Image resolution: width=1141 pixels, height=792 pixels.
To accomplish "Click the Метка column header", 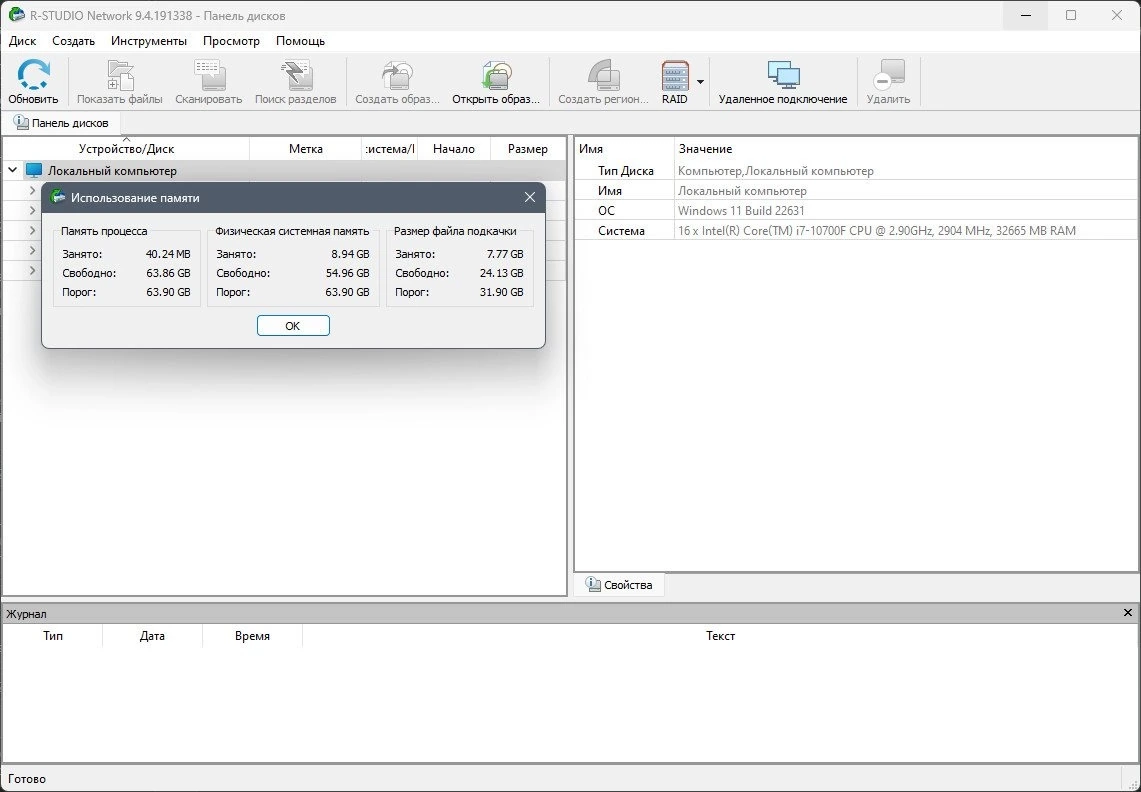I will click(306, 148).
